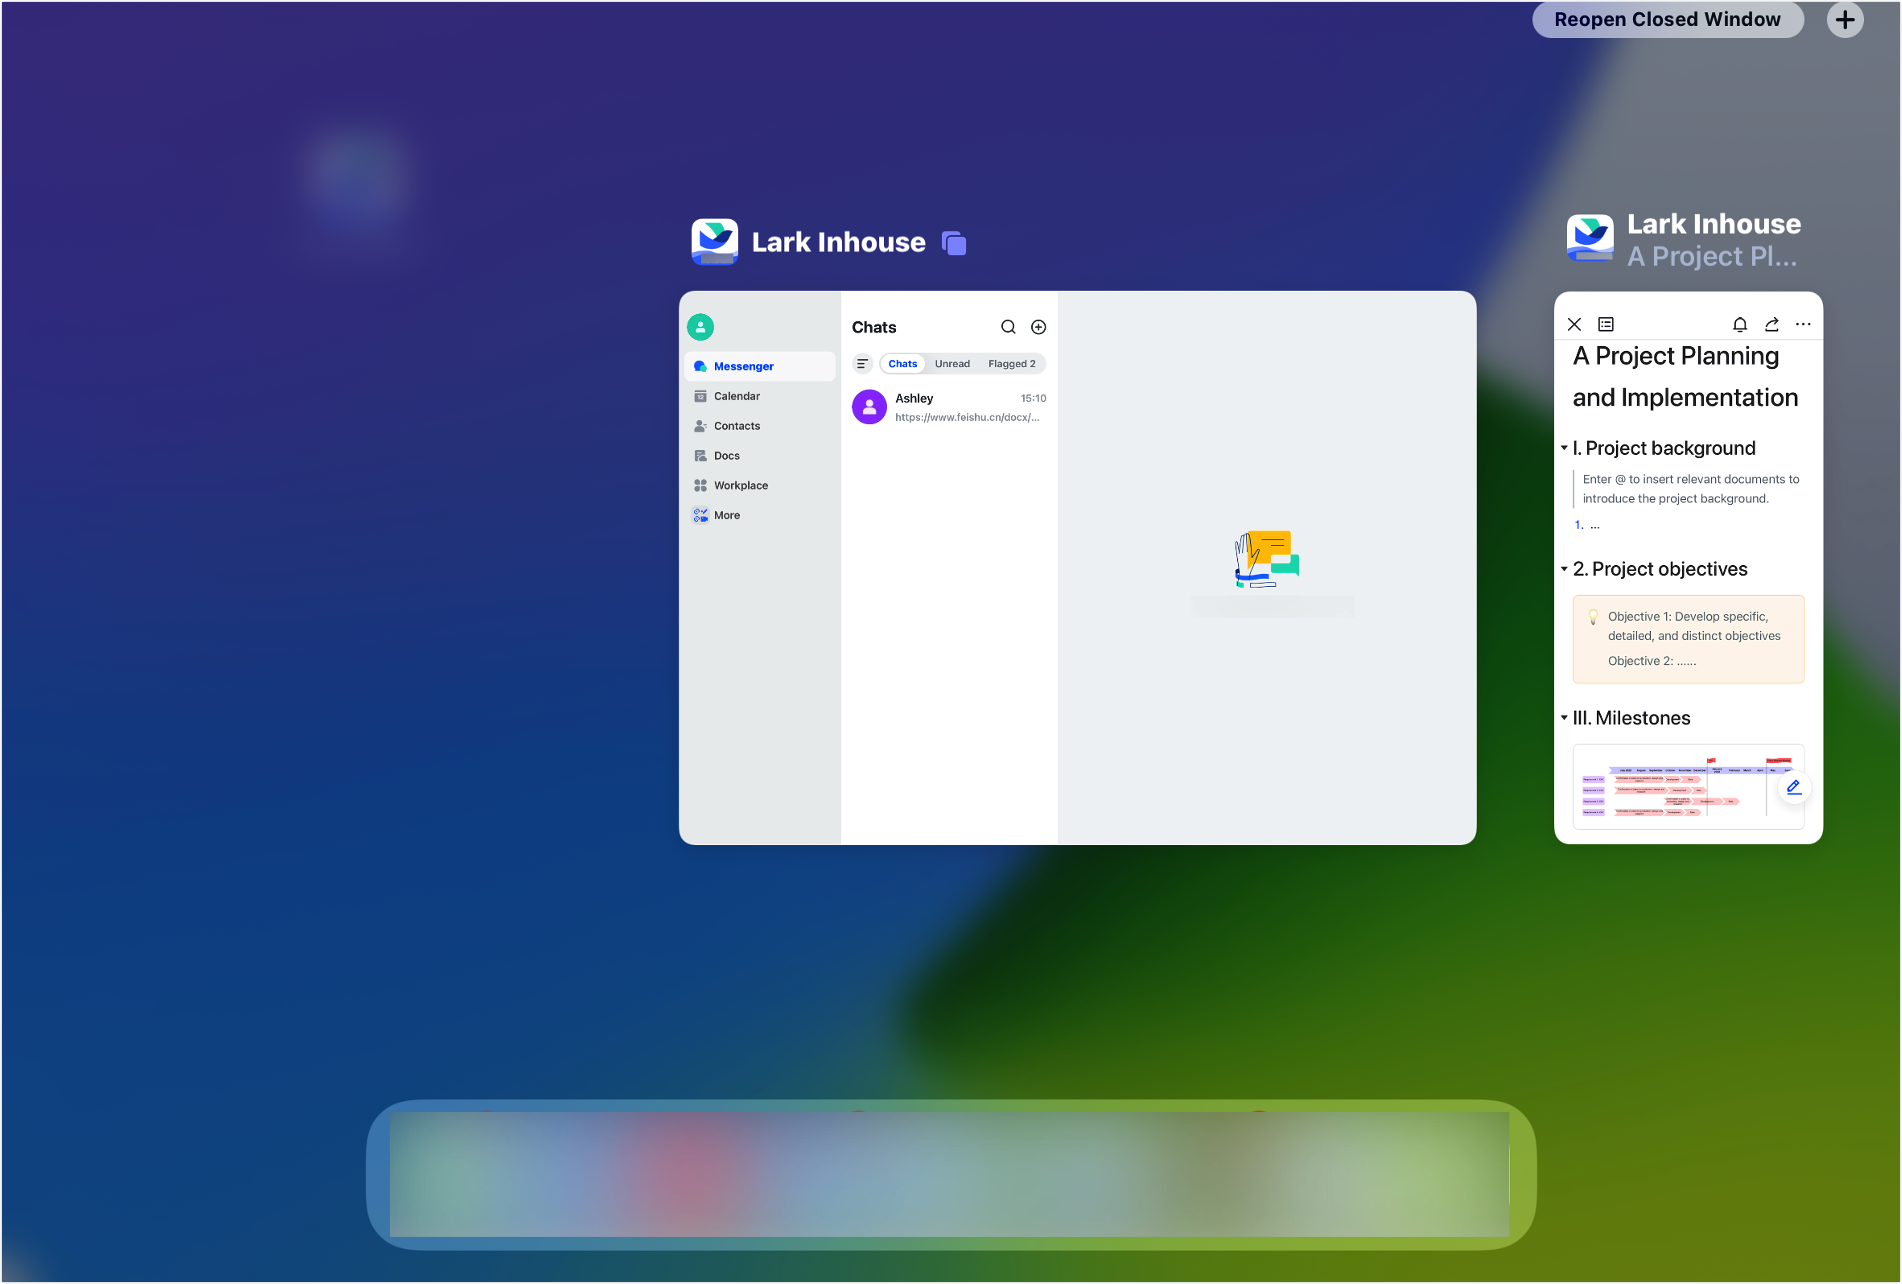Select Messenger in Lark sidebar

point(760,366)
